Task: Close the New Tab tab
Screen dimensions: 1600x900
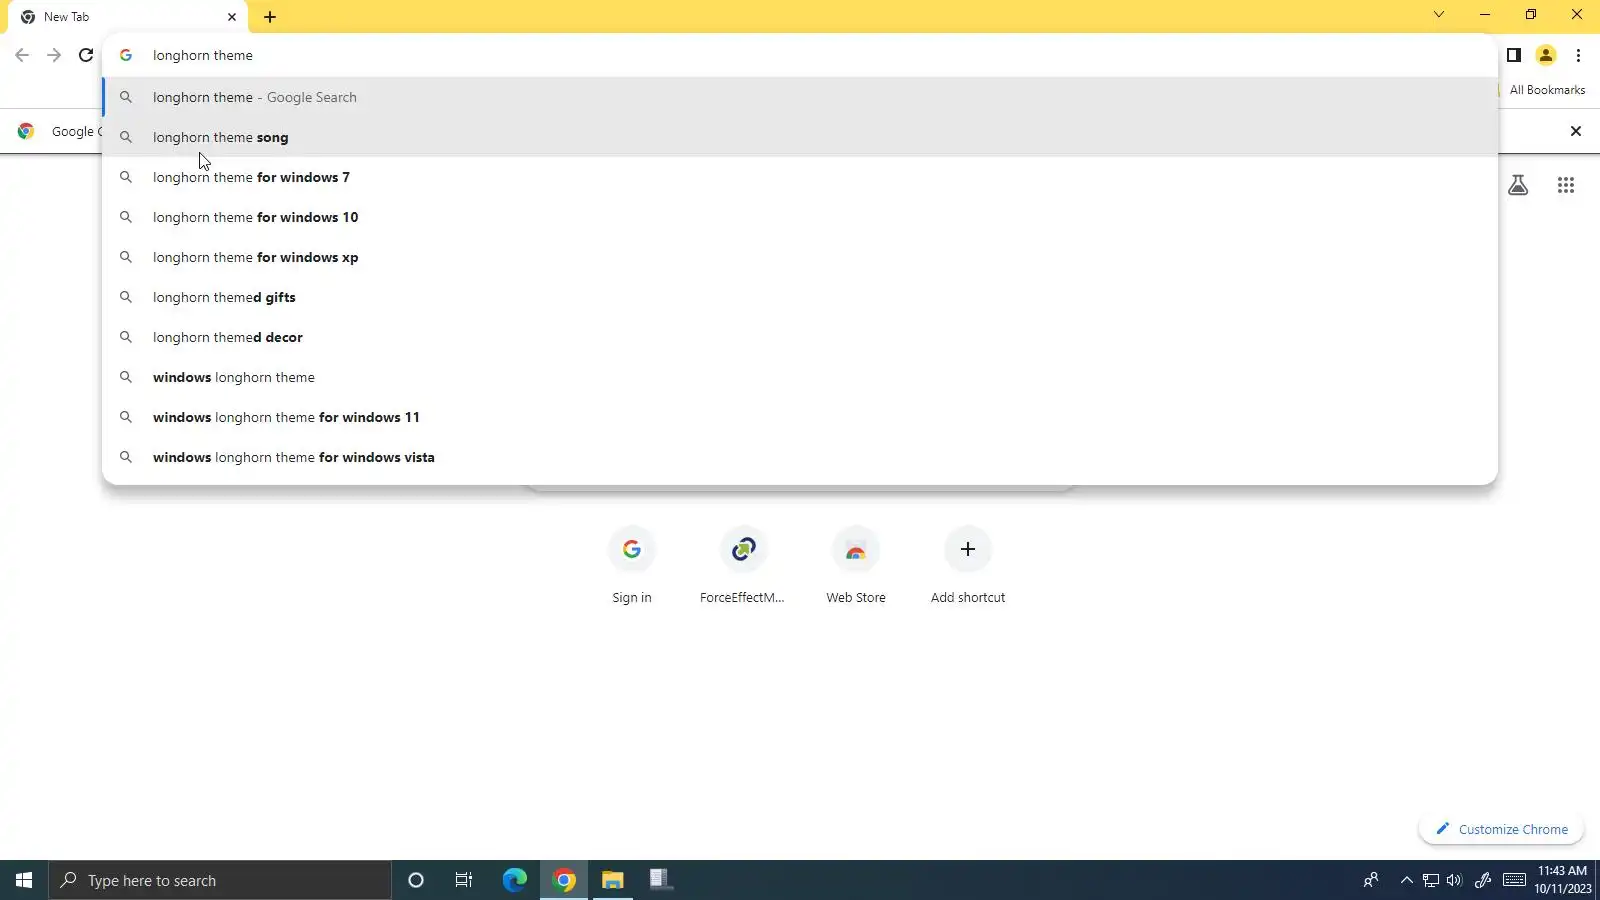Action: 232,17
